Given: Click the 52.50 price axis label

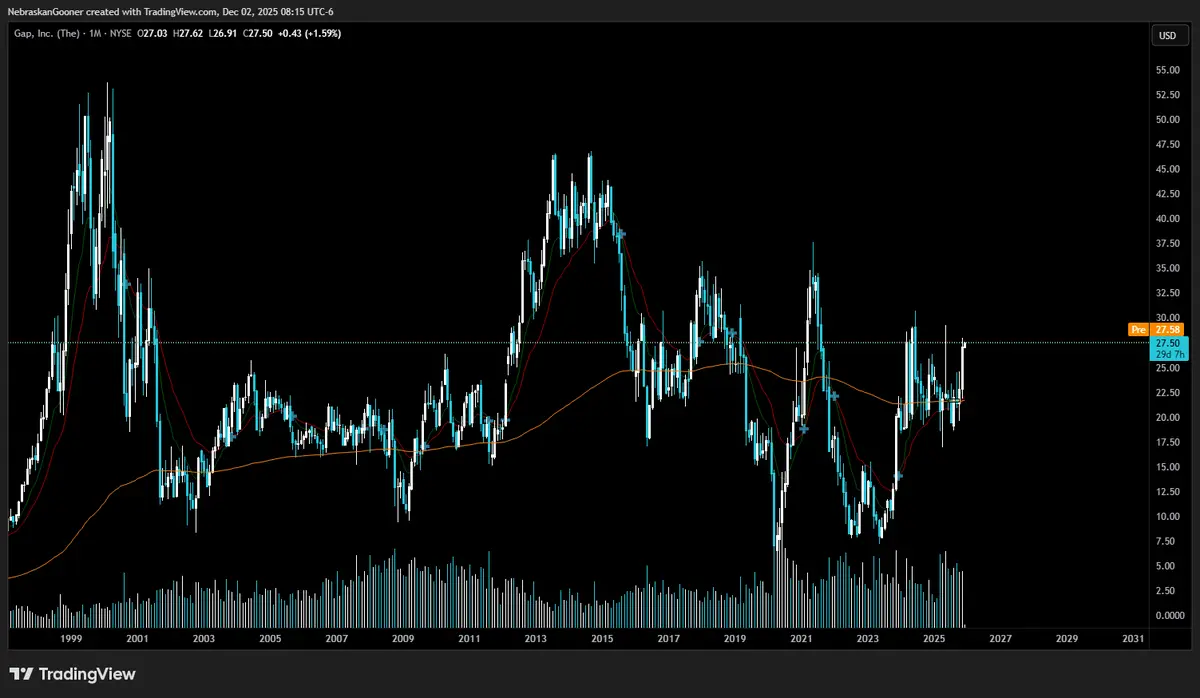Looking at the screenshot, I should (x=1167, y=95).
